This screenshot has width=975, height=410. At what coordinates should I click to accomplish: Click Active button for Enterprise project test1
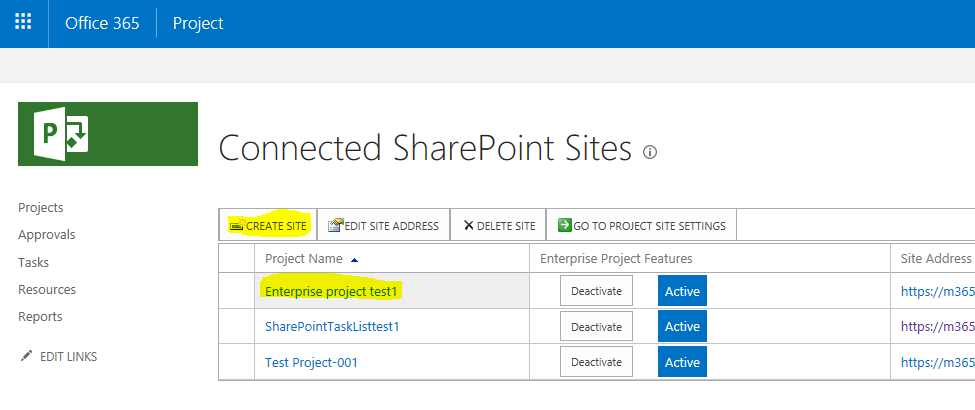[x=682, y=291]
